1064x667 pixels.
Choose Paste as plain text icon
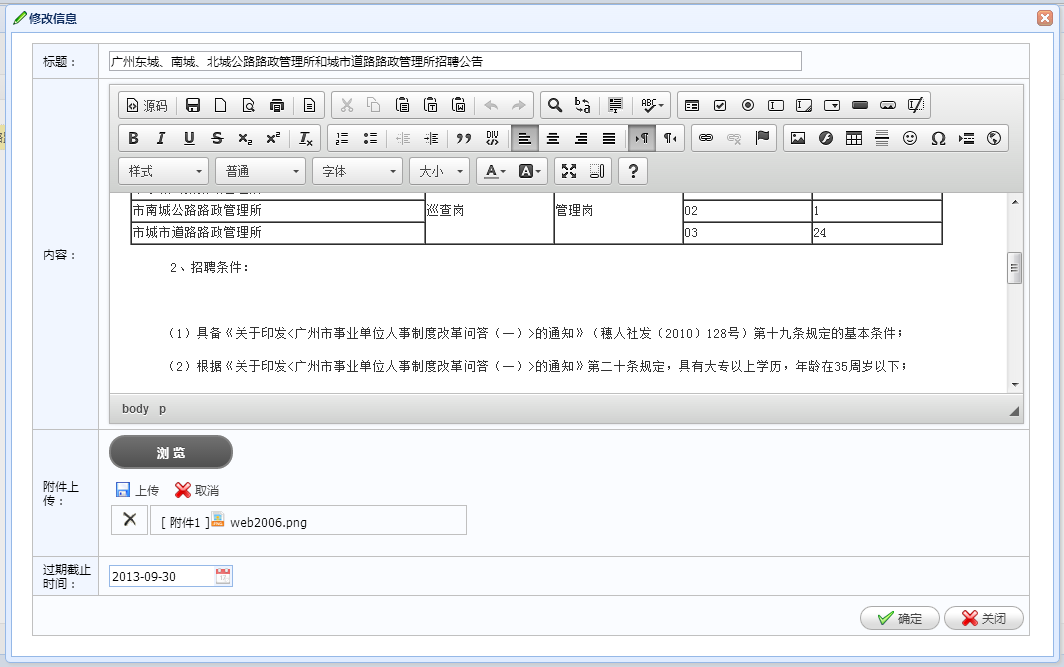[x=430, y=105]
